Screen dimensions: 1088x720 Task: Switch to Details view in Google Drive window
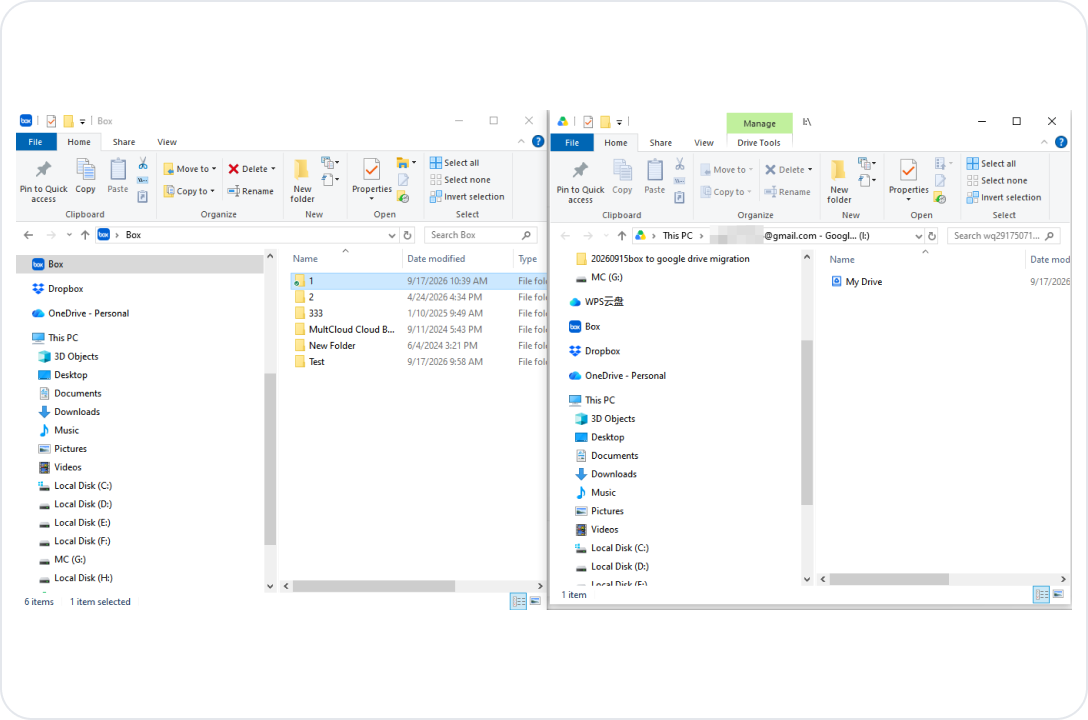[x=1042, y=594]
